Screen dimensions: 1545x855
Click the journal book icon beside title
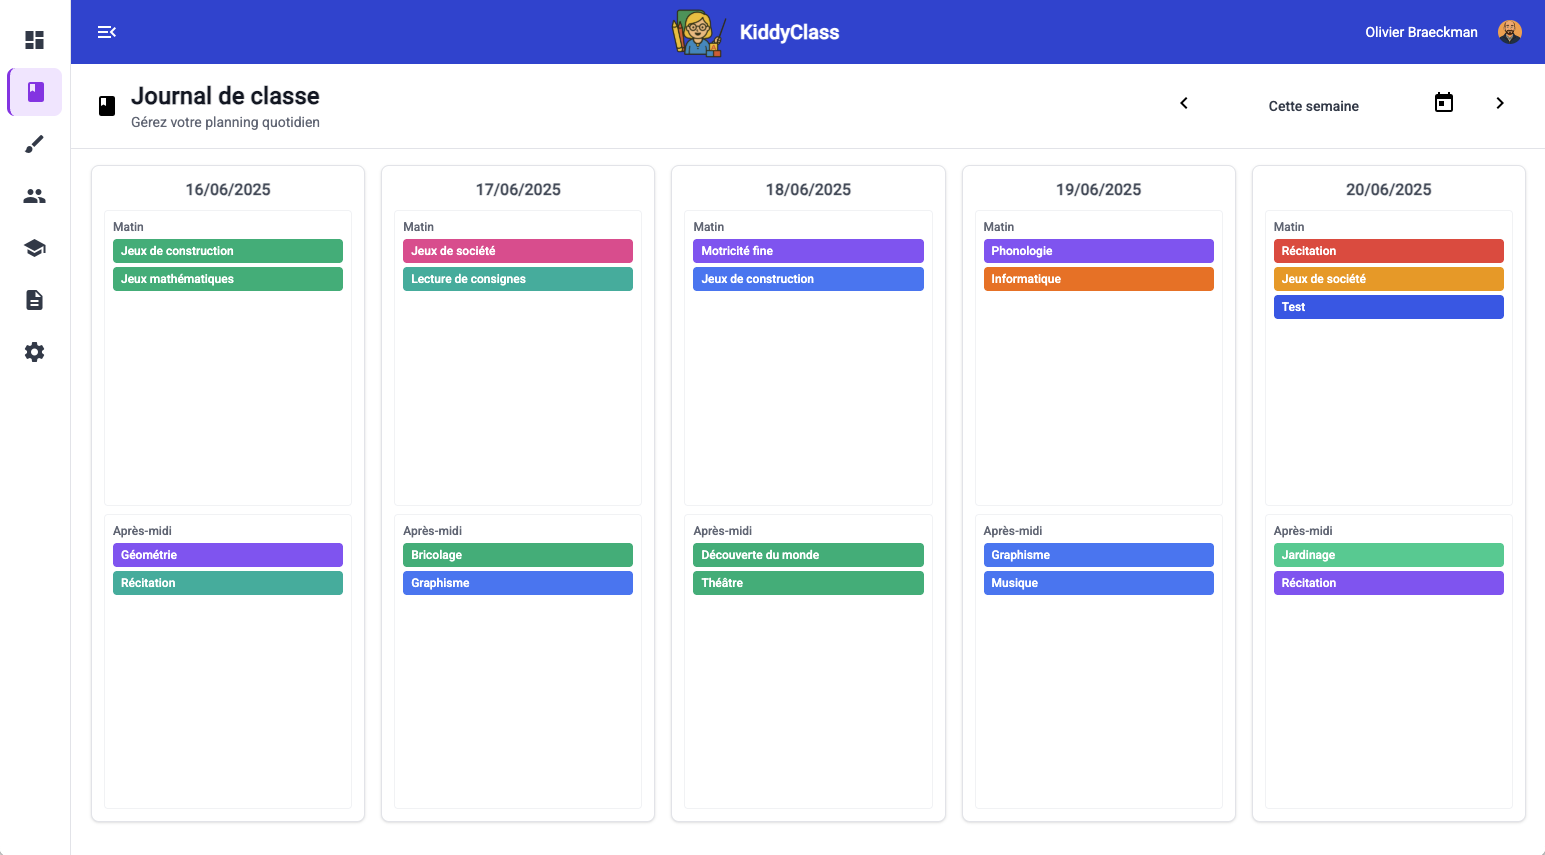107,106
